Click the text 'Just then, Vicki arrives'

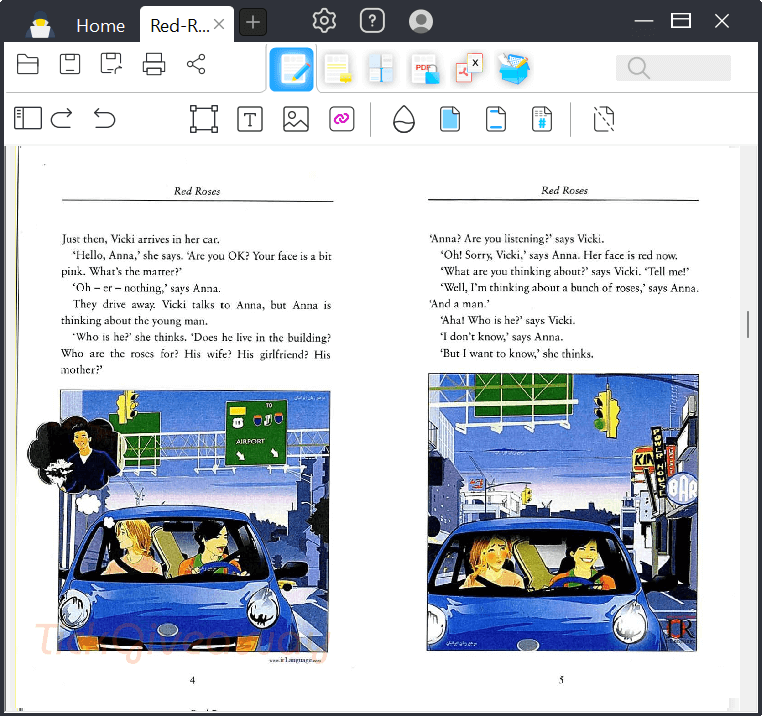117,239
